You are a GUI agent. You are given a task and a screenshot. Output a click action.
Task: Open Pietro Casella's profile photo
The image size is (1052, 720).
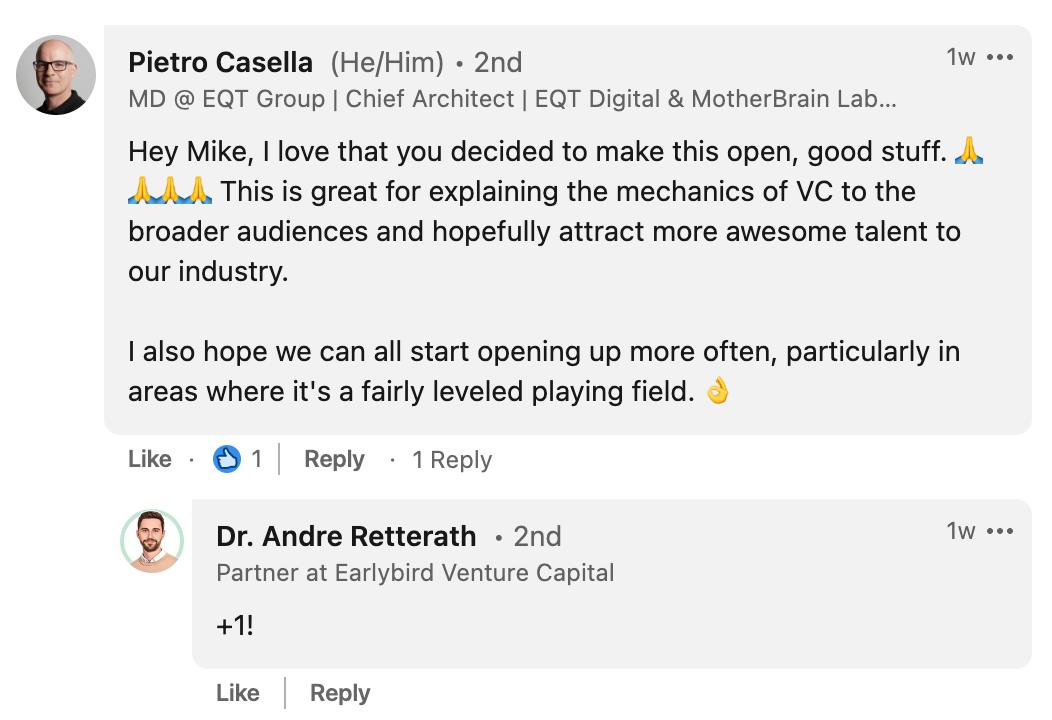pyautogui.click(x=56, y=74)
